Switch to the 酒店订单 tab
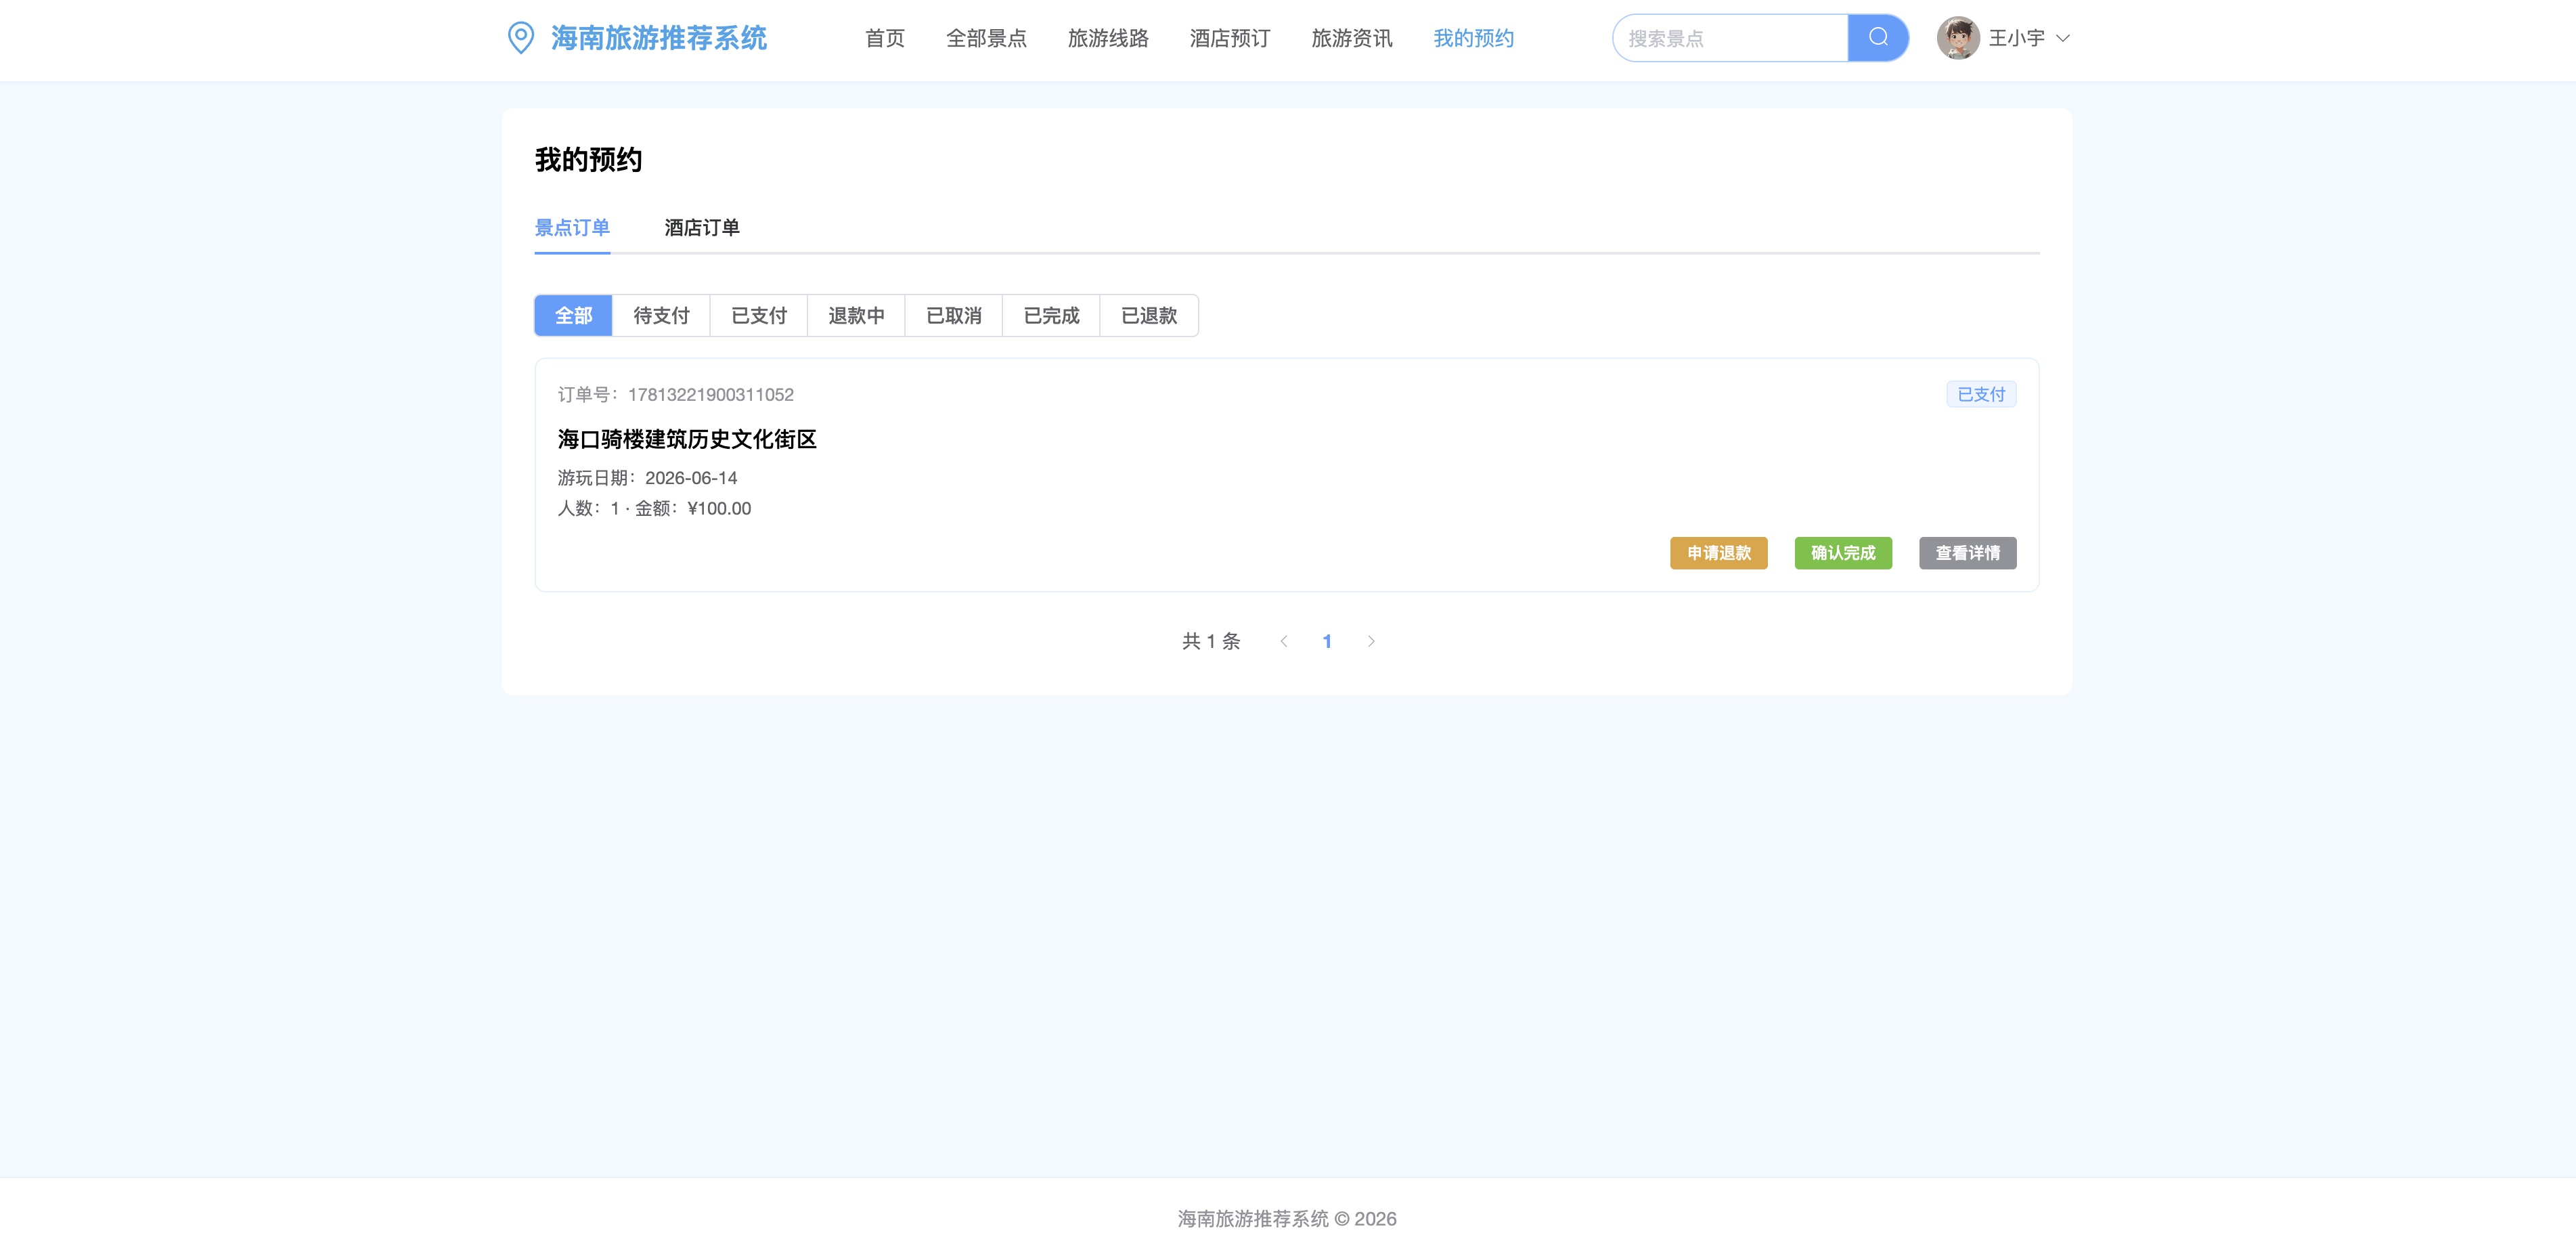Screen dimensions: 2576x1258 pos(702,228)
